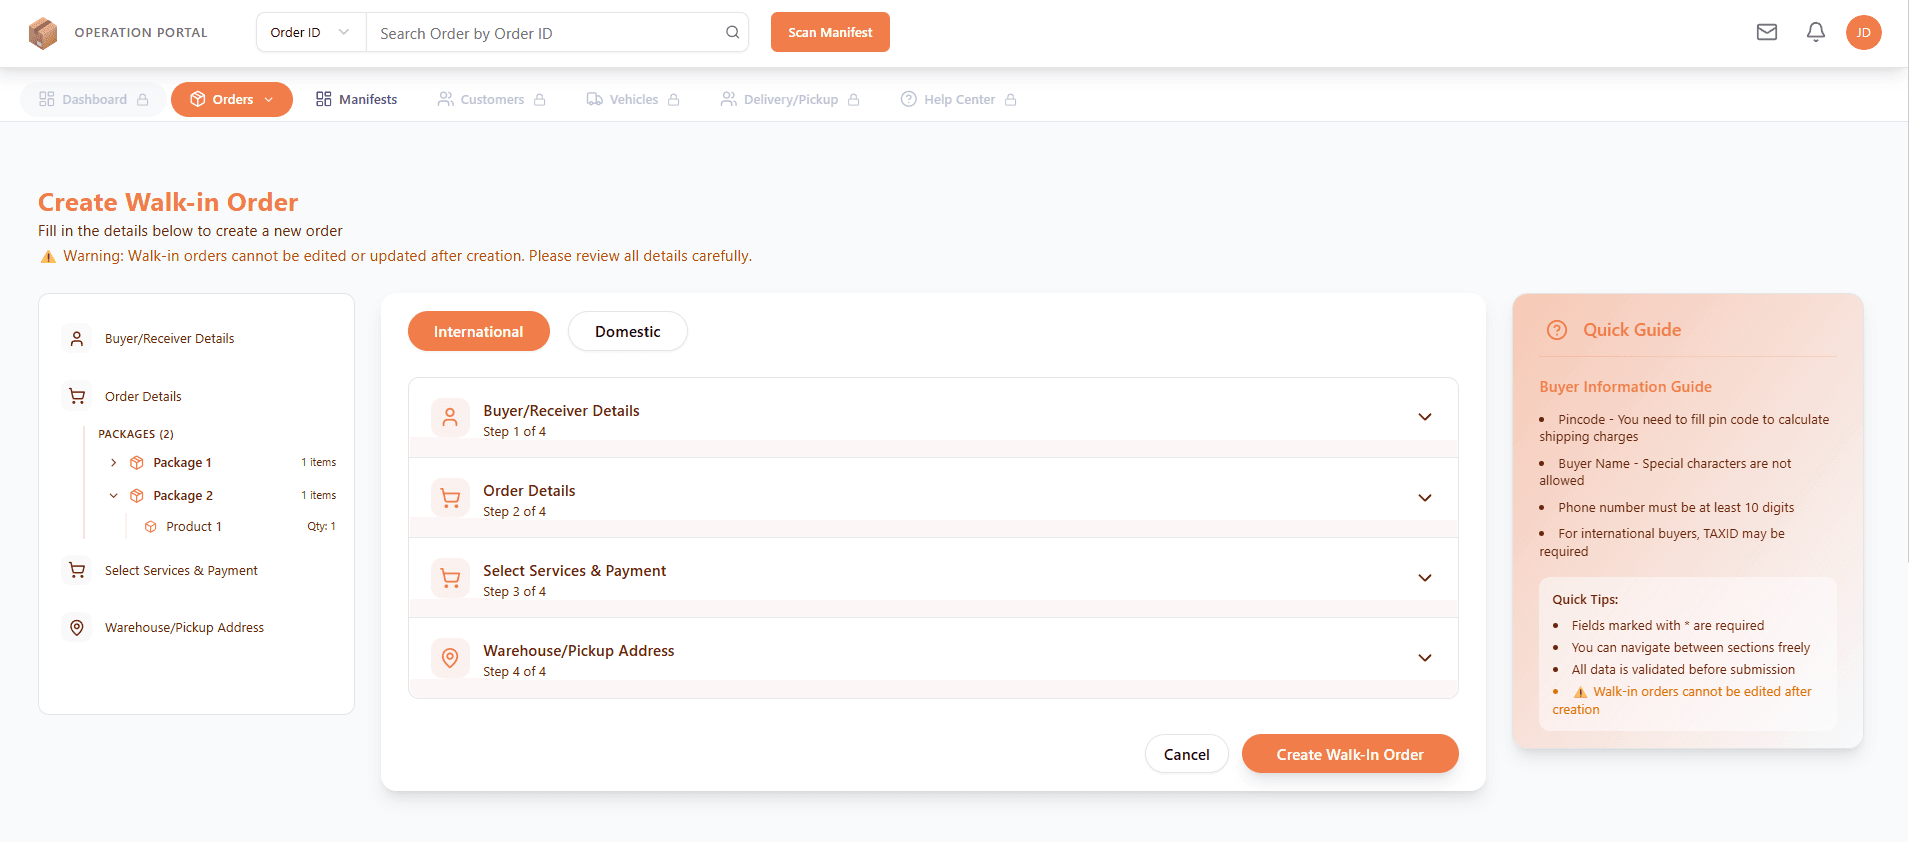Click the Delivery/Pickup lock icon

[854, 100]
